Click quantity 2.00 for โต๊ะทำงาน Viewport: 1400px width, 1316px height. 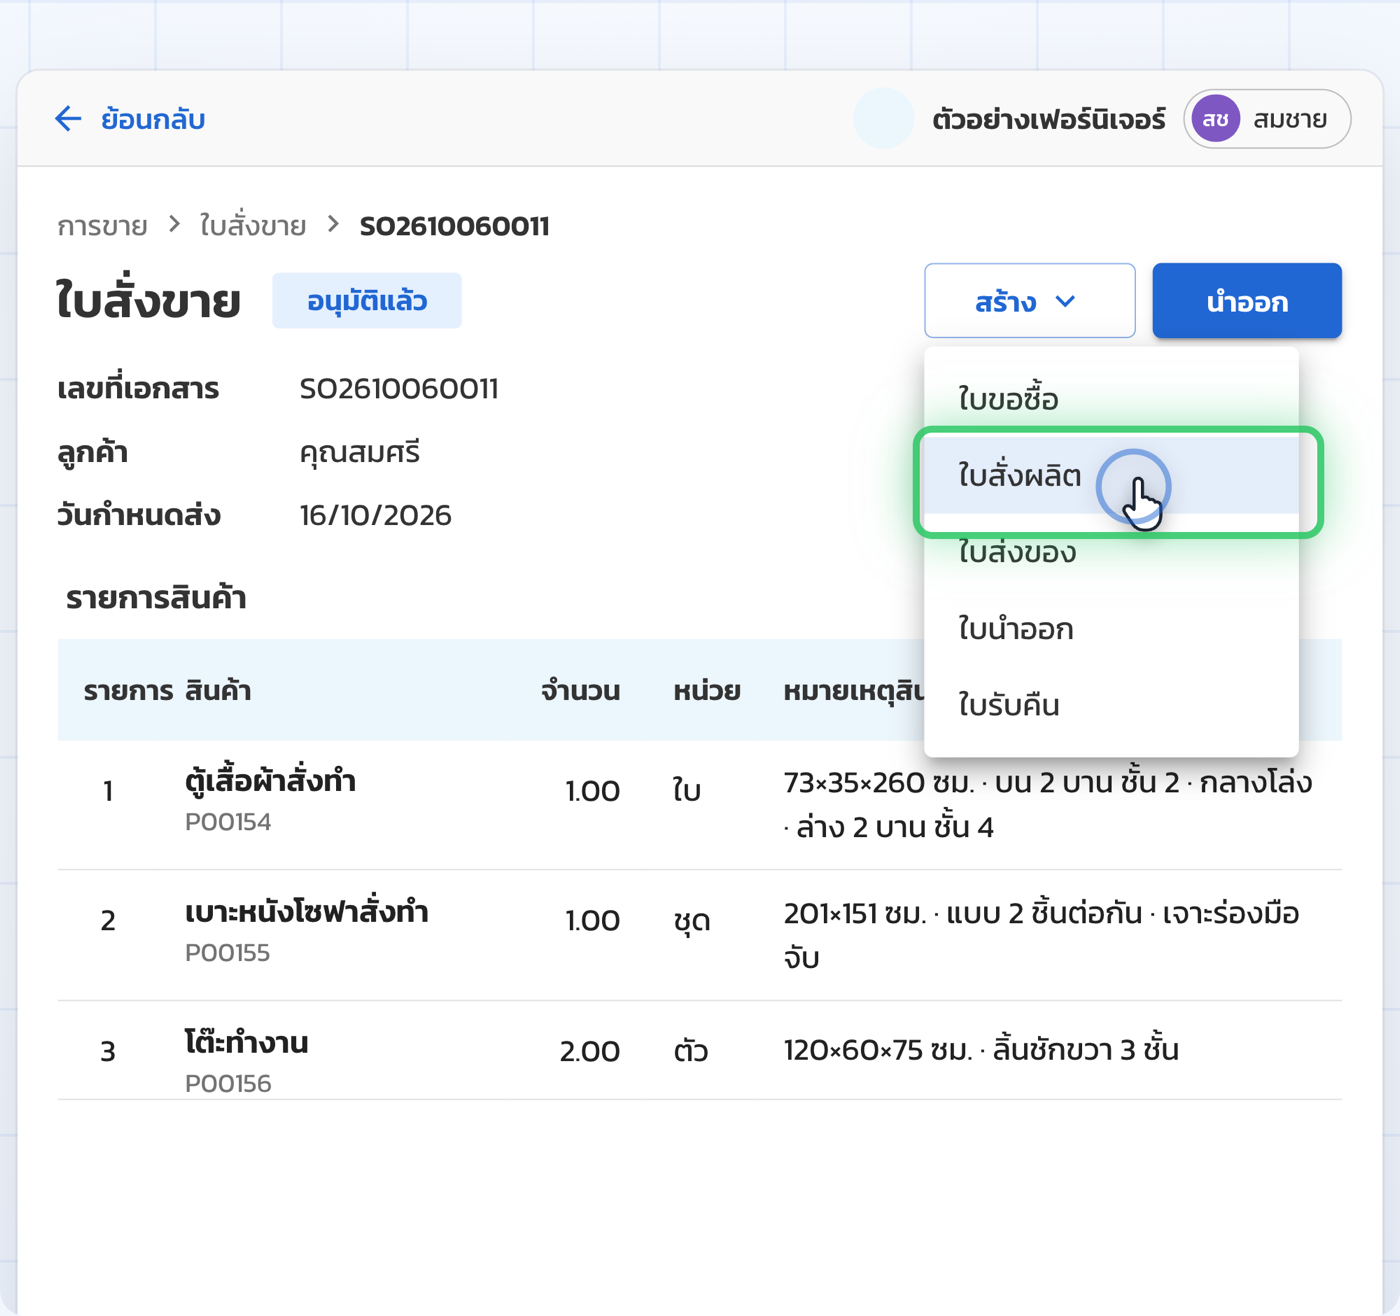click(x=590, y=1051)
